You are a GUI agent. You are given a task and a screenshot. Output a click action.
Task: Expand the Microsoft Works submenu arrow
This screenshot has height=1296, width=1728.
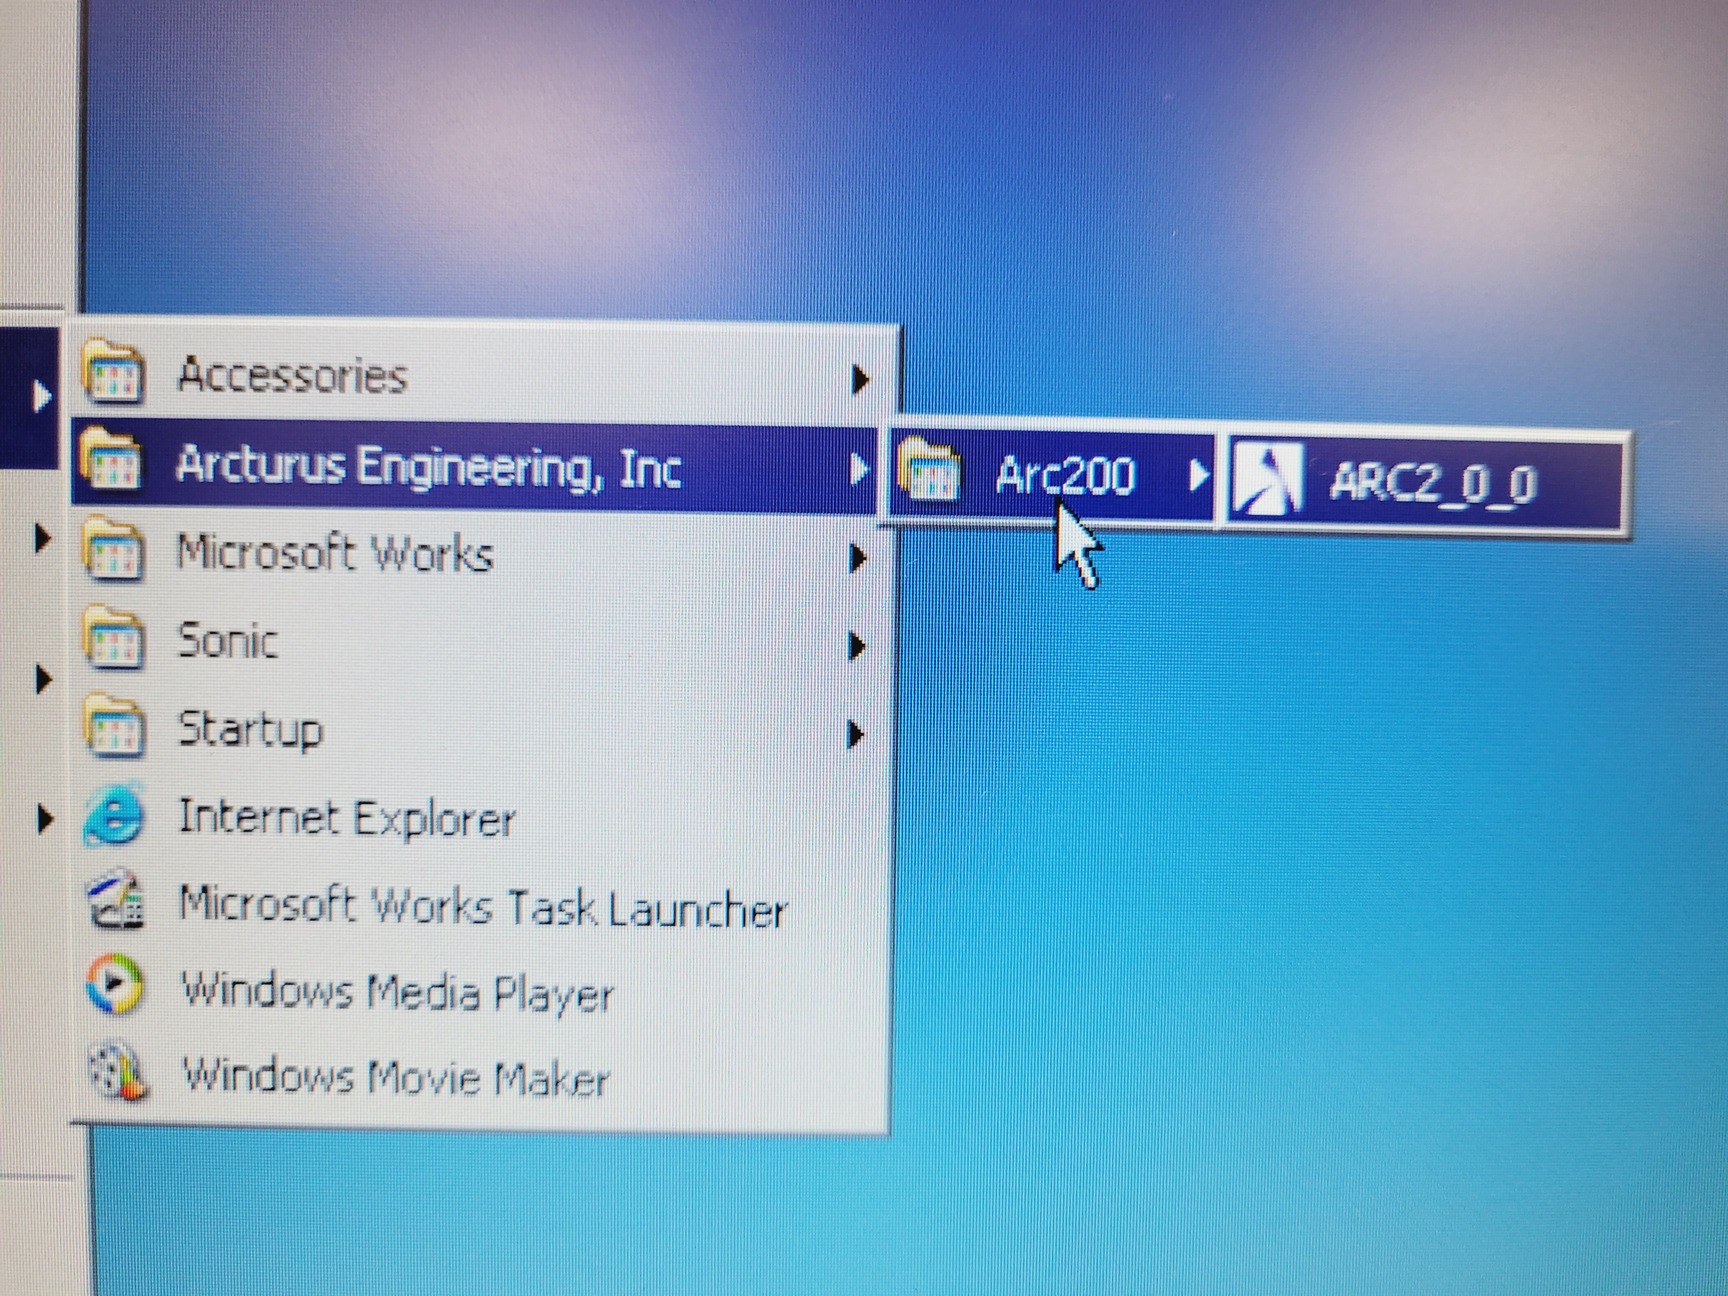point(856,558)
